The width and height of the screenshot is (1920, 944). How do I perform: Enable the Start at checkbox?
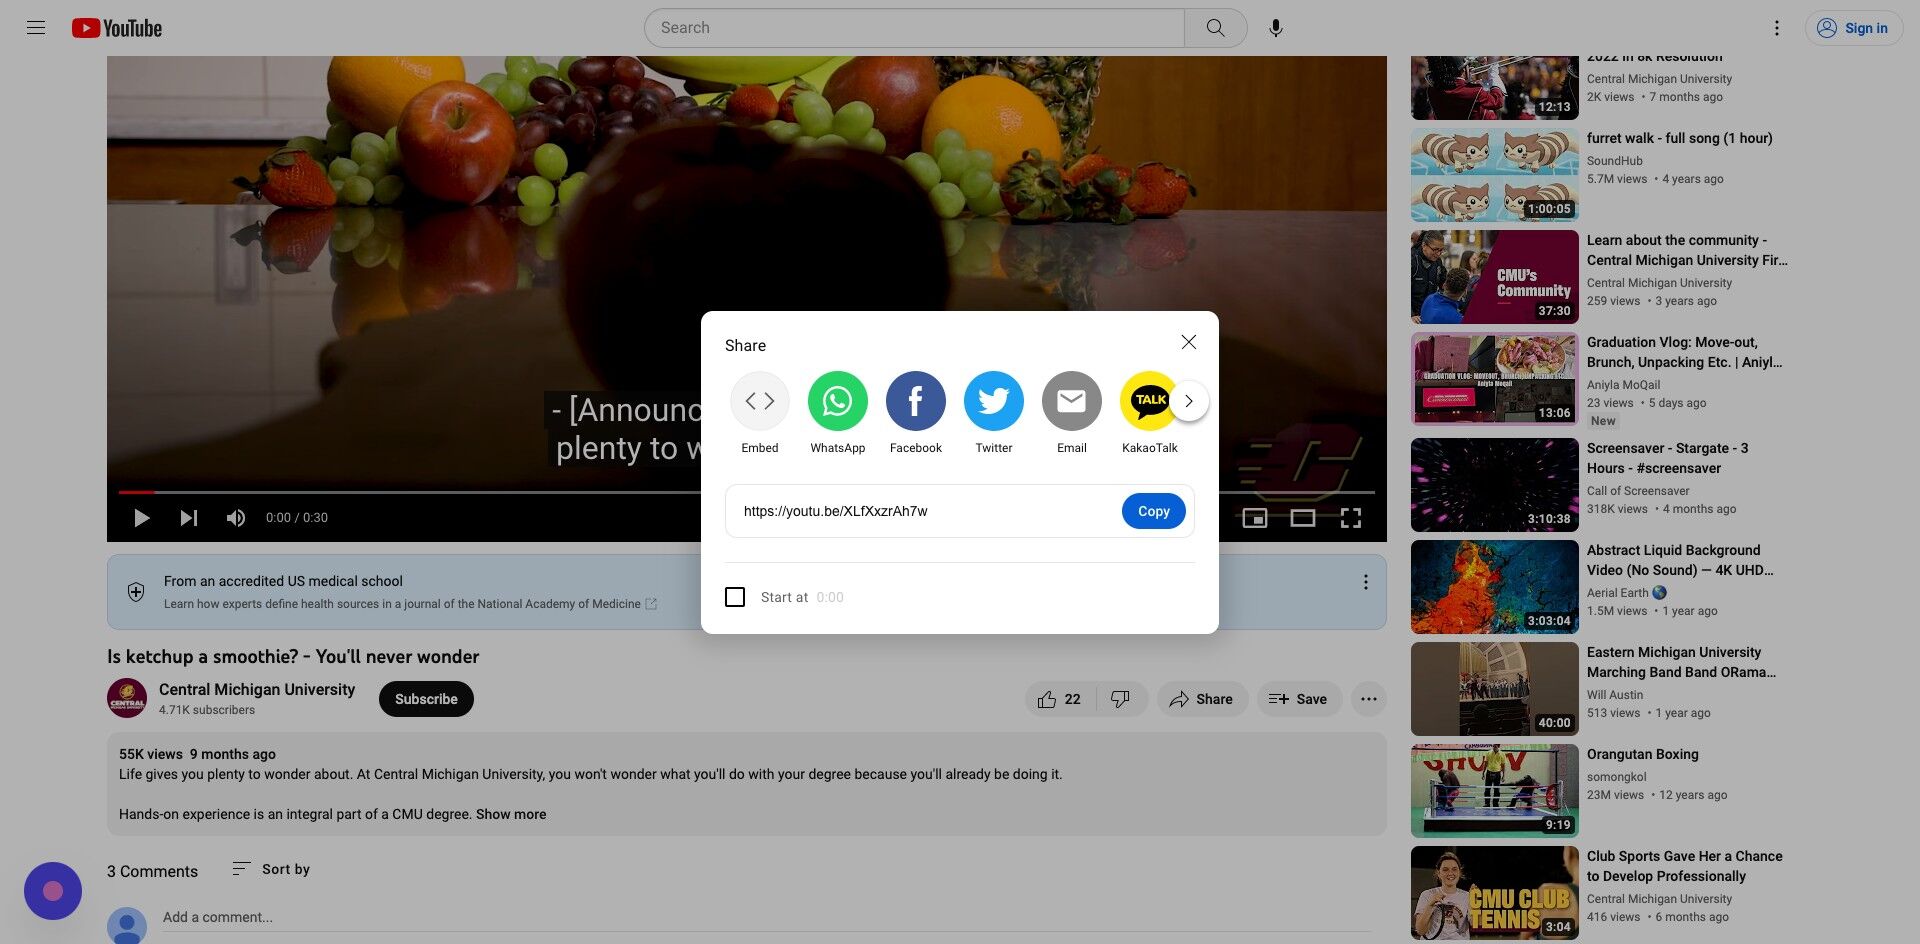[x=735, y=597]
